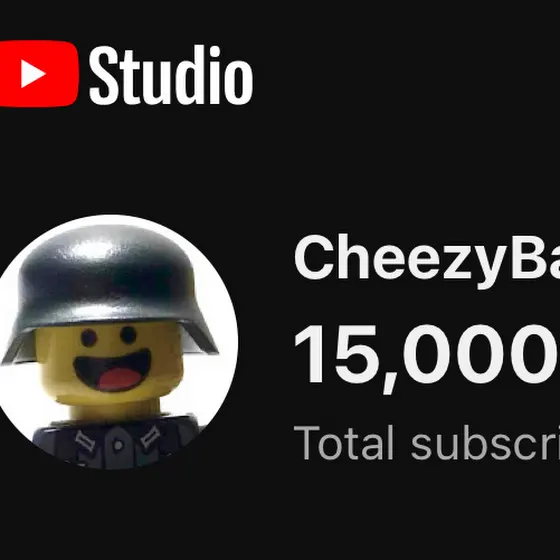Click the minifigure's eyes in the avatar
This screenshot has width=560, height=560.
tap(109, 336)
